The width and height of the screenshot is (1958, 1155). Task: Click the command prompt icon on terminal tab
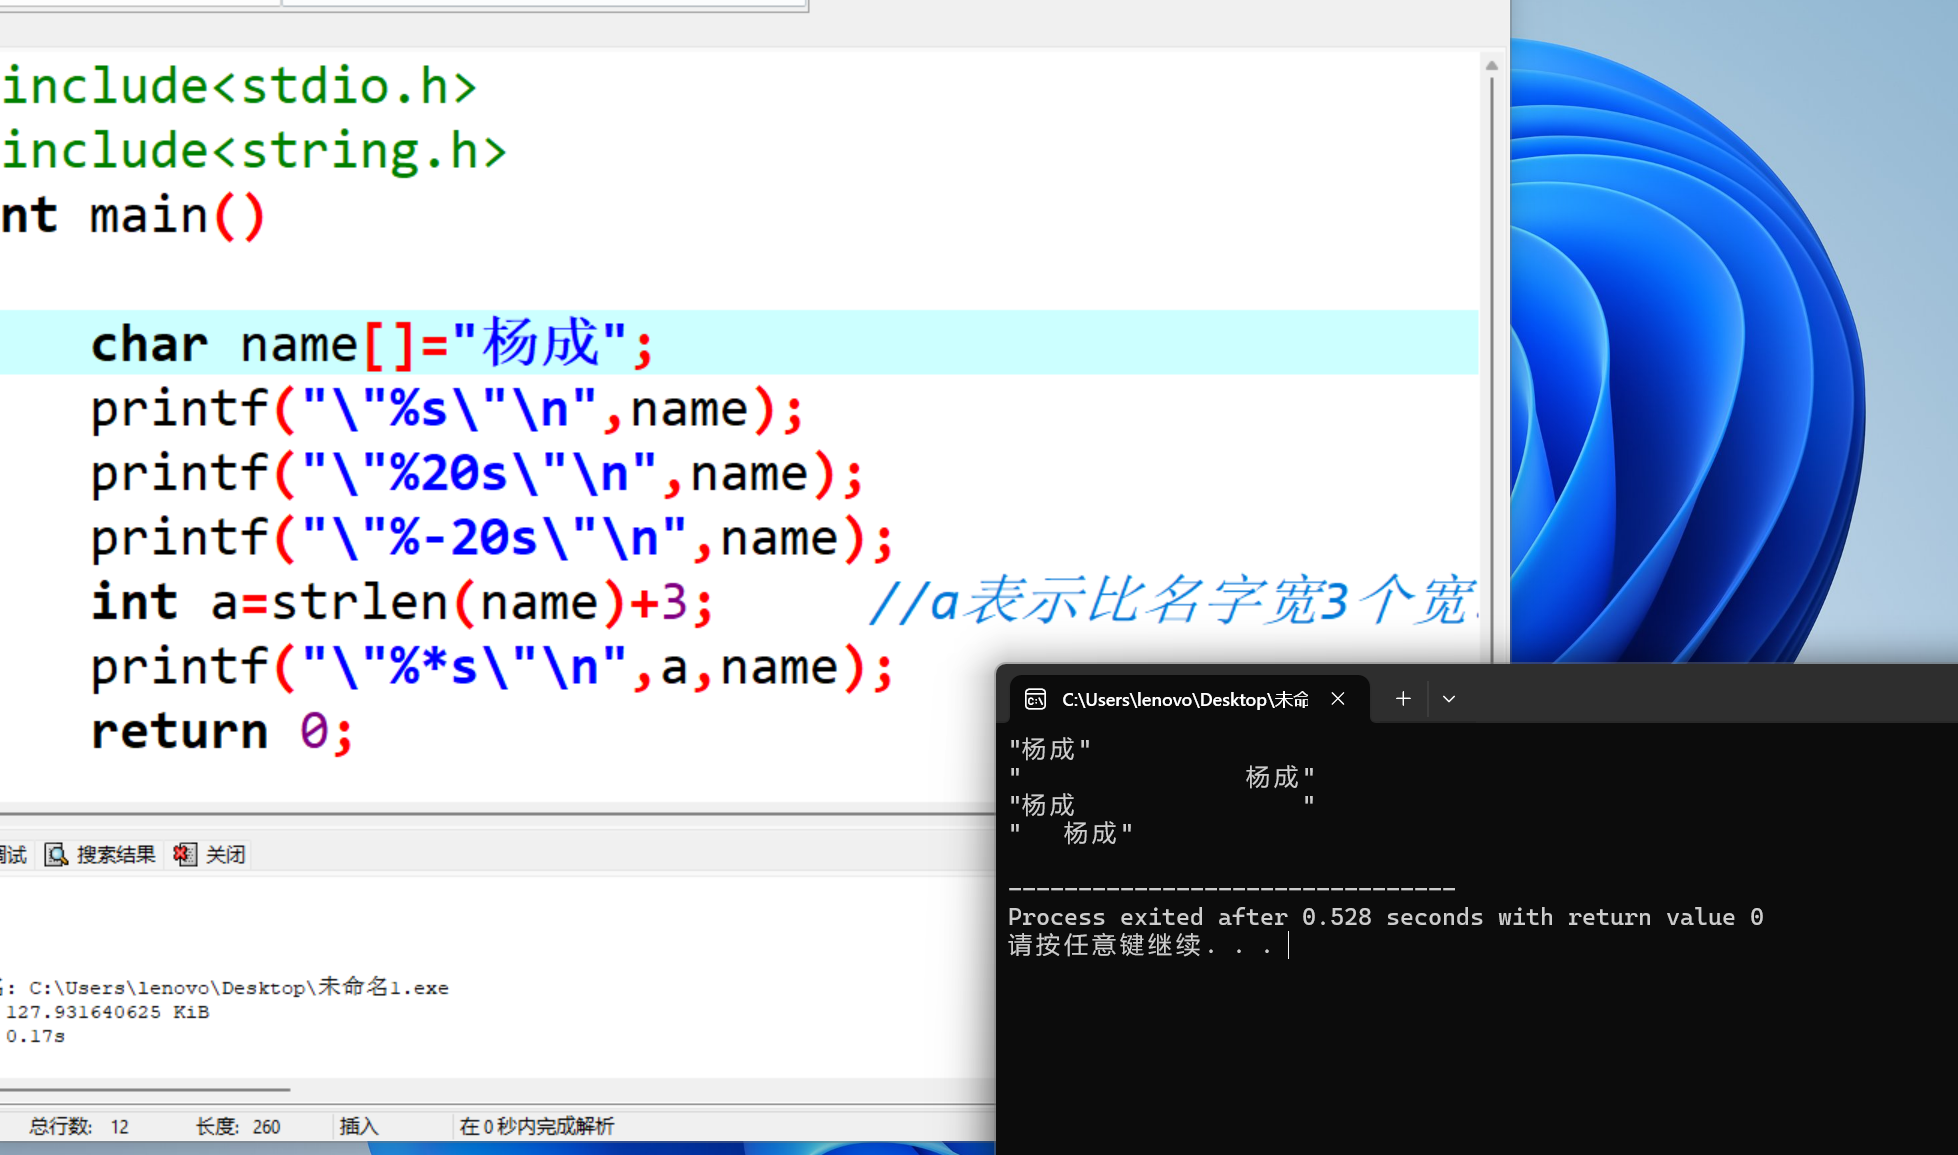[1035, 700]
